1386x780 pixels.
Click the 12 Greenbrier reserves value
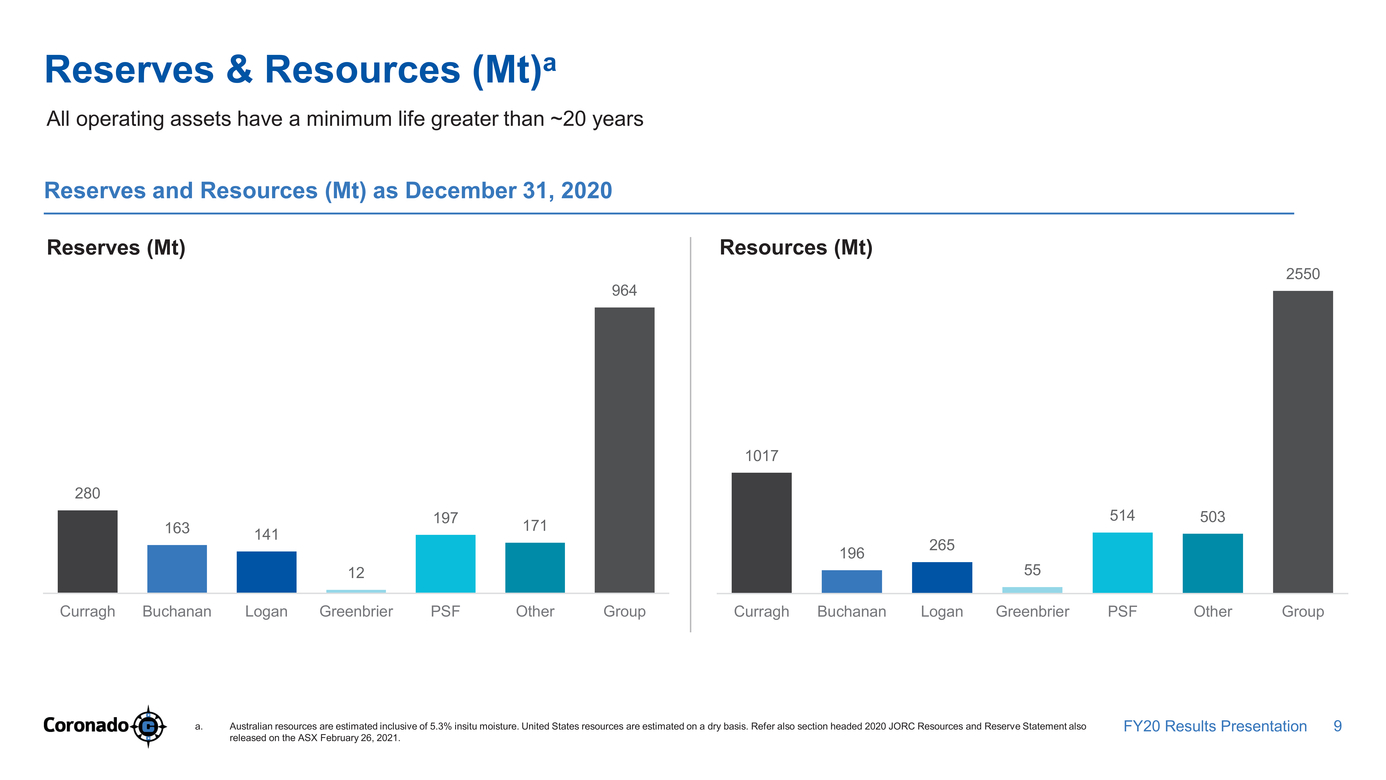356,572
